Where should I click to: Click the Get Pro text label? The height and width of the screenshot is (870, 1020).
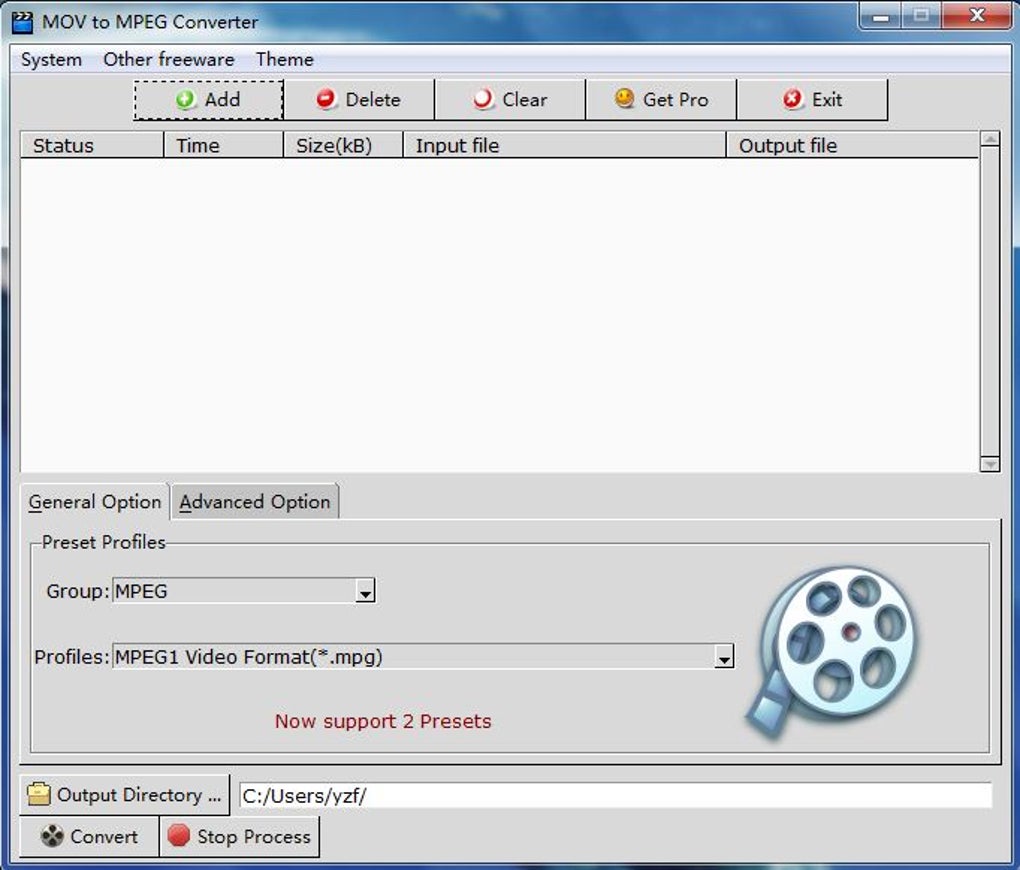675,100
